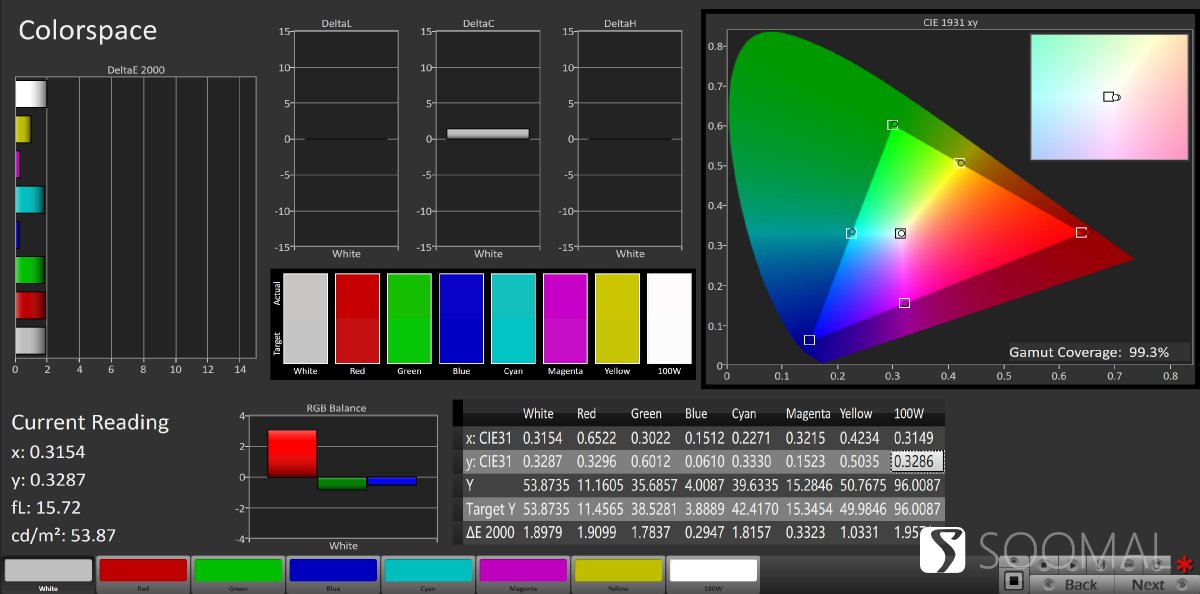Click the red bar in the RGB Balance chart
The height and width of the screenshot is (594, 1200).
292,453
